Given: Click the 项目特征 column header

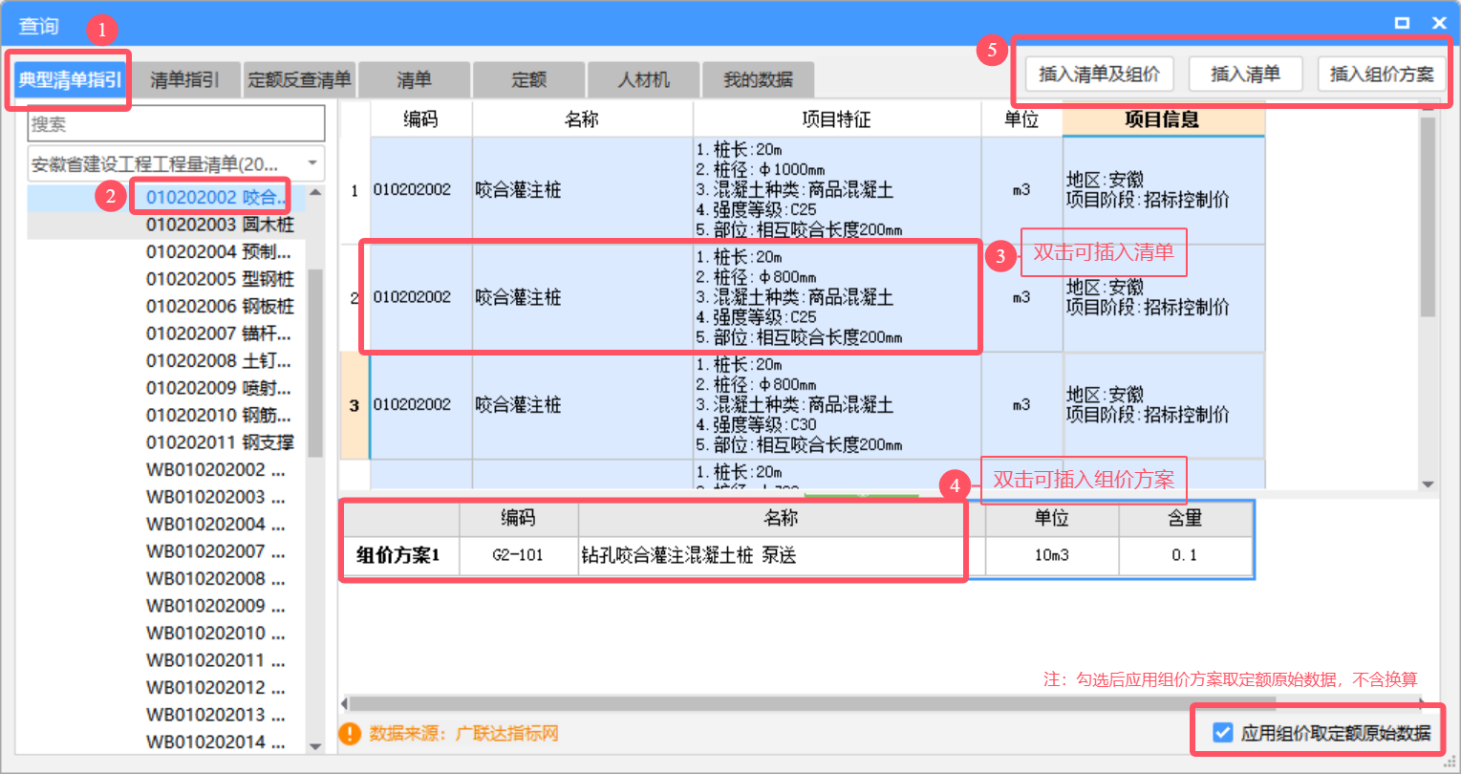Looking at the screenshot, I should pos(837,119).
